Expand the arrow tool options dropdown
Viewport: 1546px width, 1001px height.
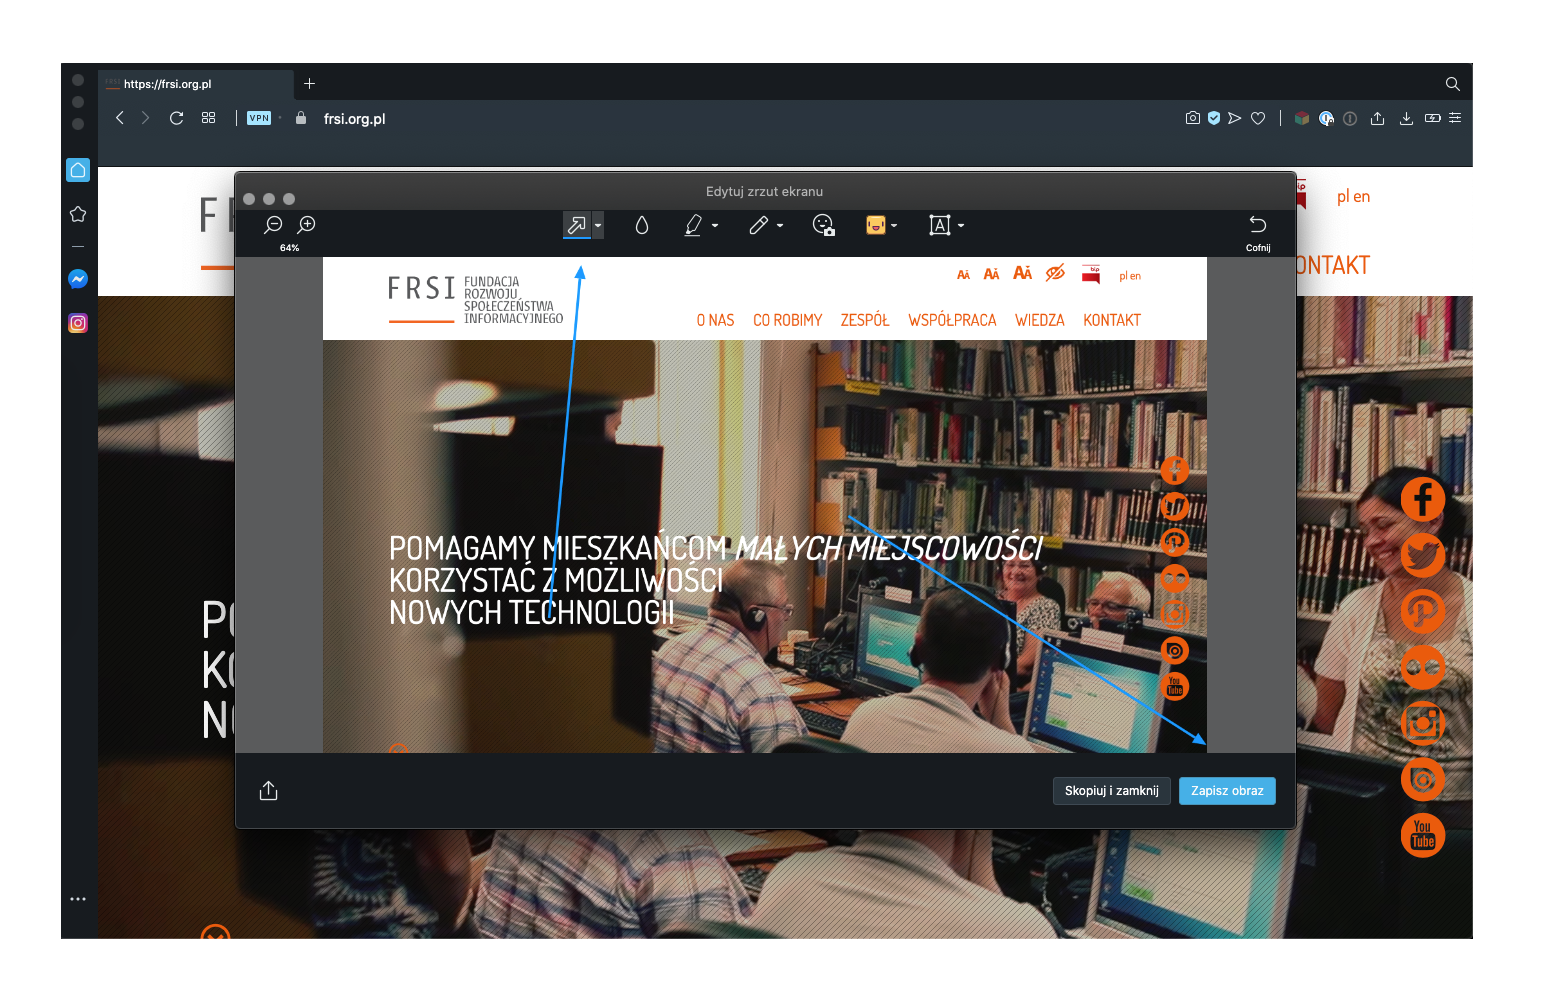pyautogui.click(x=598, y=225)
